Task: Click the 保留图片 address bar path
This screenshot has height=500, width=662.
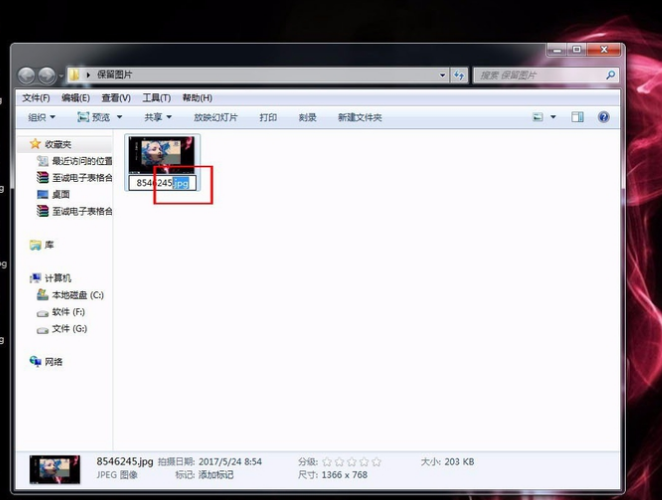Action: pyautogui.click(x=114, y=75)
